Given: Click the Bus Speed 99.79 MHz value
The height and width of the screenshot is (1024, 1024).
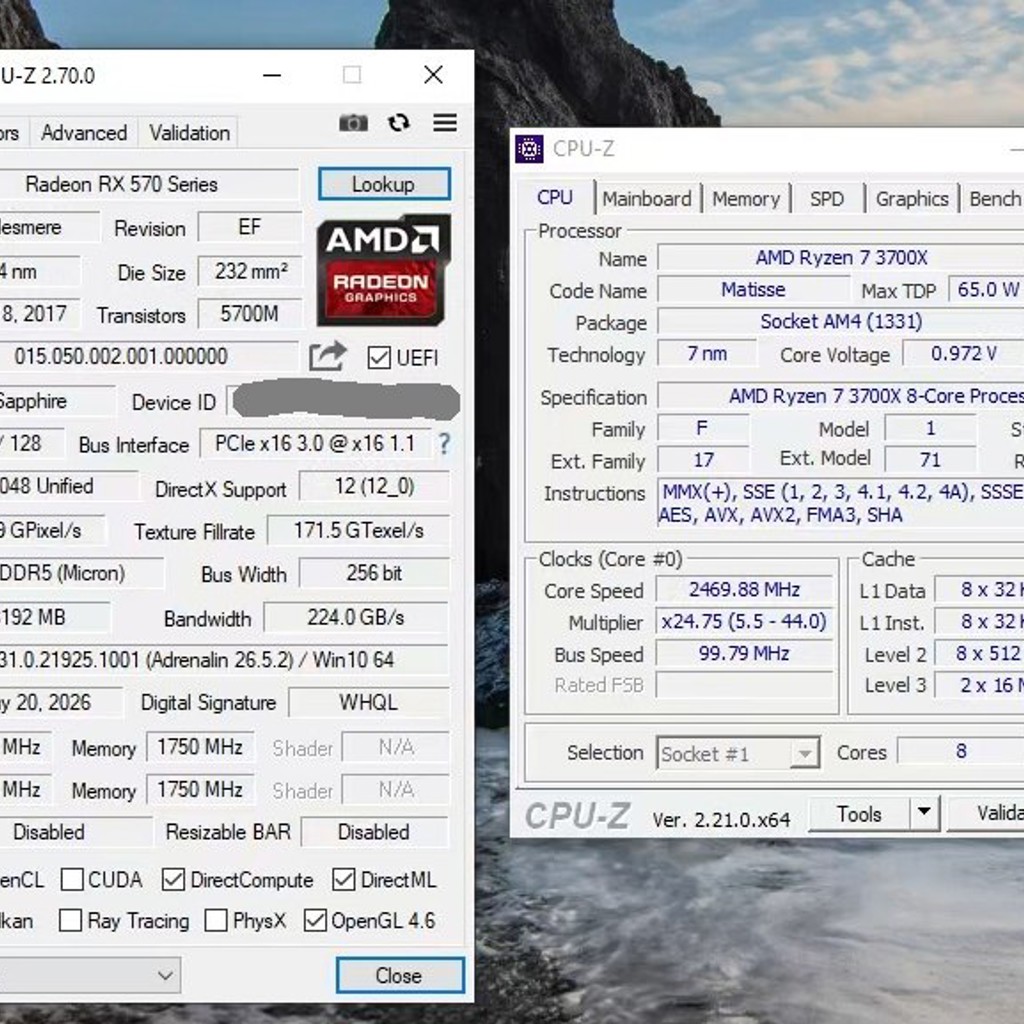Looking at the screenshot, I should [x=744, y=653].
